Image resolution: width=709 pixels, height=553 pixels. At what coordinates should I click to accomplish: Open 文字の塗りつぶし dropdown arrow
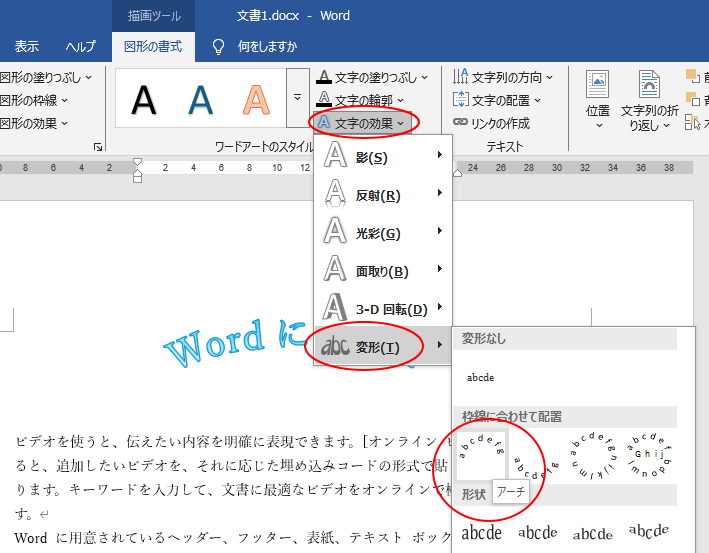coord(425,78)
